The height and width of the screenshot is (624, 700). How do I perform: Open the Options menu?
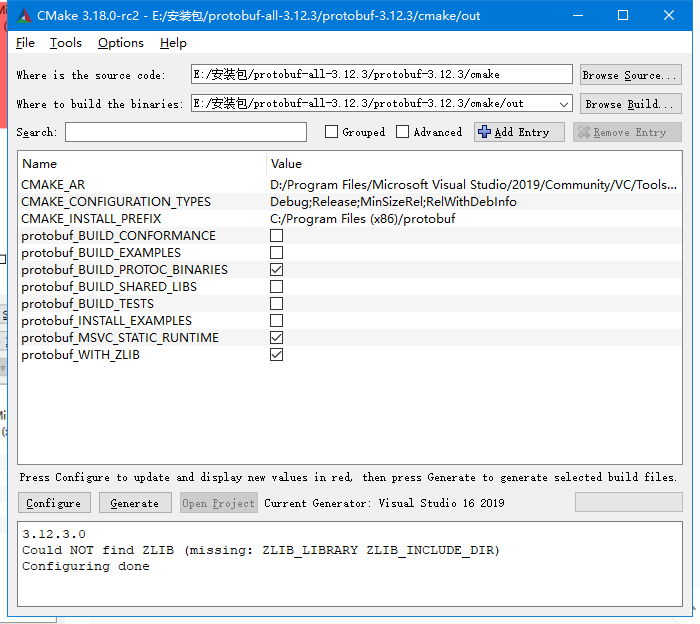coord(121,43)
